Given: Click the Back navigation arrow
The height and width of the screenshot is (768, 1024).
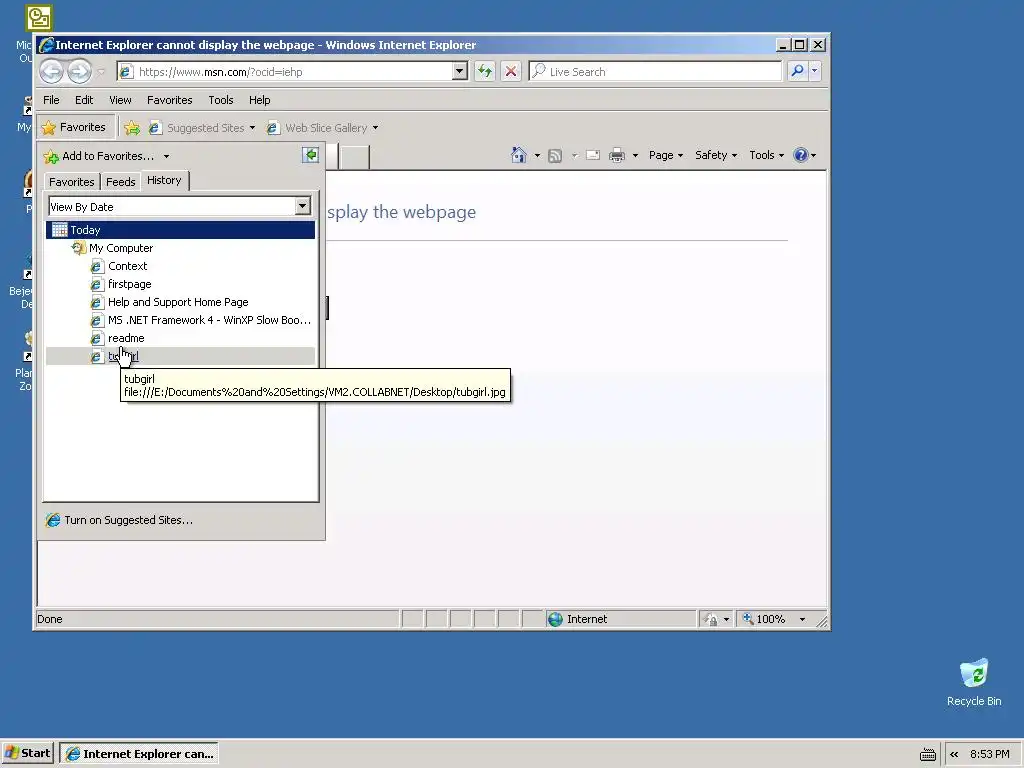Looking at the screenshot, I should (x=52, y=71).
